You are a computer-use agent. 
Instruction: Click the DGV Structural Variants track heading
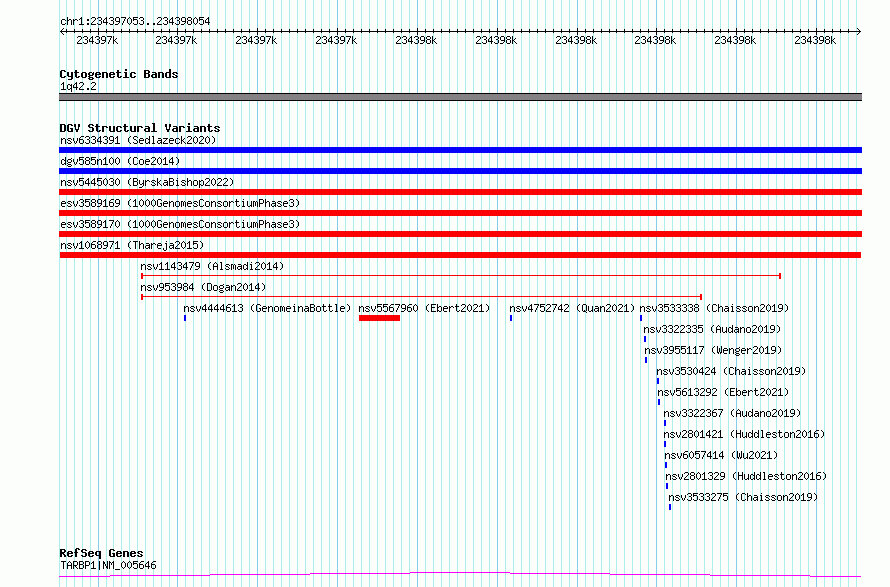point(139,128)
